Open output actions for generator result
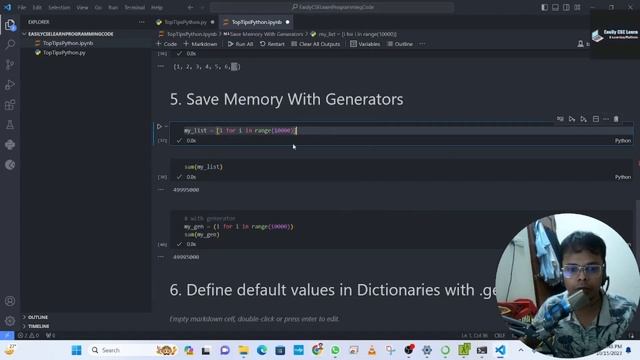Viewport: 640px width, 360px height. [x=161, y=257]
